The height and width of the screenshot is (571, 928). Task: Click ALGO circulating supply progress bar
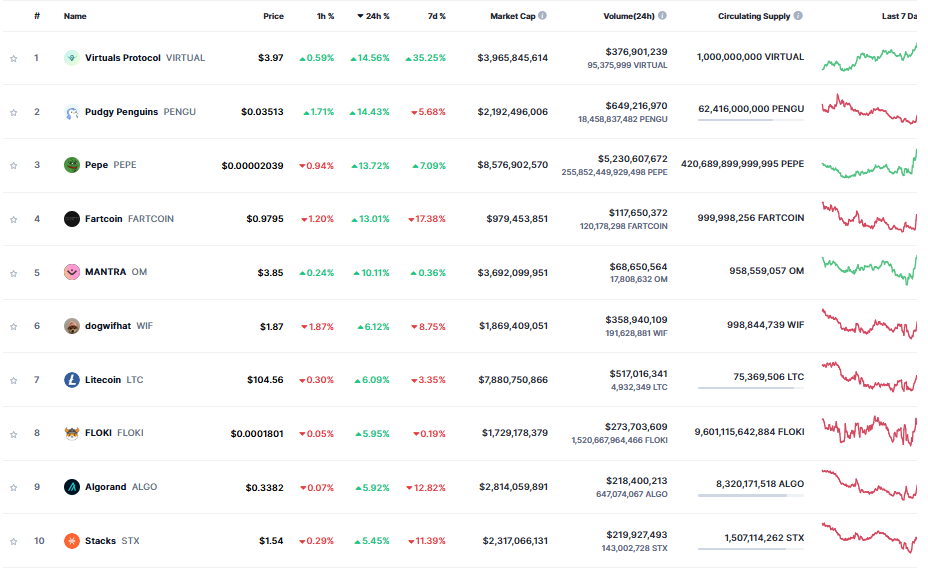(x=750, y=495)
